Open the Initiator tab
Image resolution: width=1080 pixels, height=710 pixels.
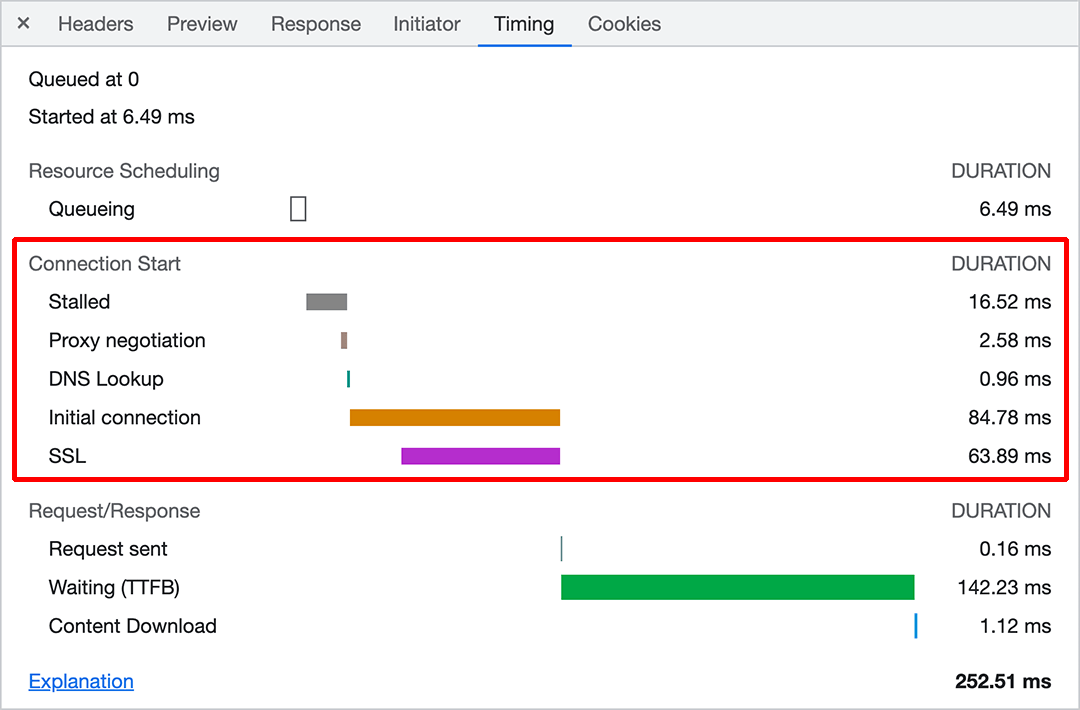click(427, 24)
